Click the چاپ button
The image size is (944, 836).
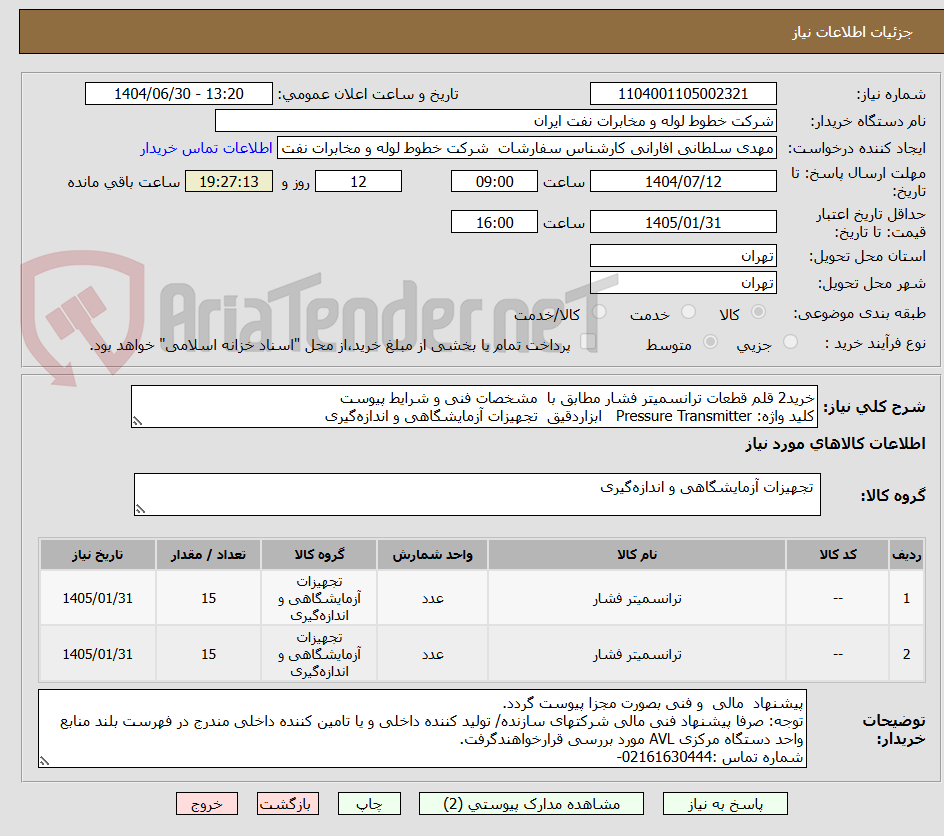click(x=369, y=803)
